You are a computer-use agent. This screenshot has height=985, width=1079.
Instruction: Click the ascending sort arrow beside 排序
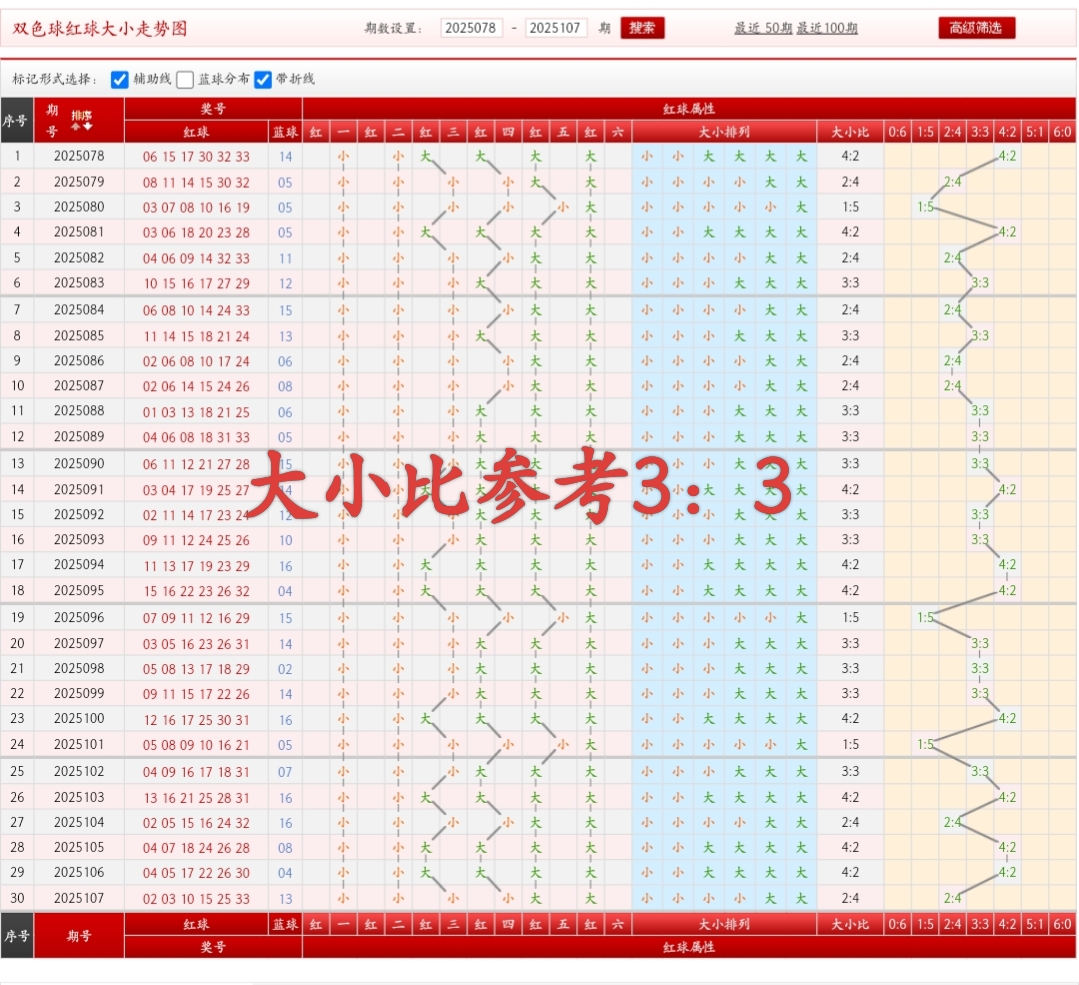click(75, 126)
